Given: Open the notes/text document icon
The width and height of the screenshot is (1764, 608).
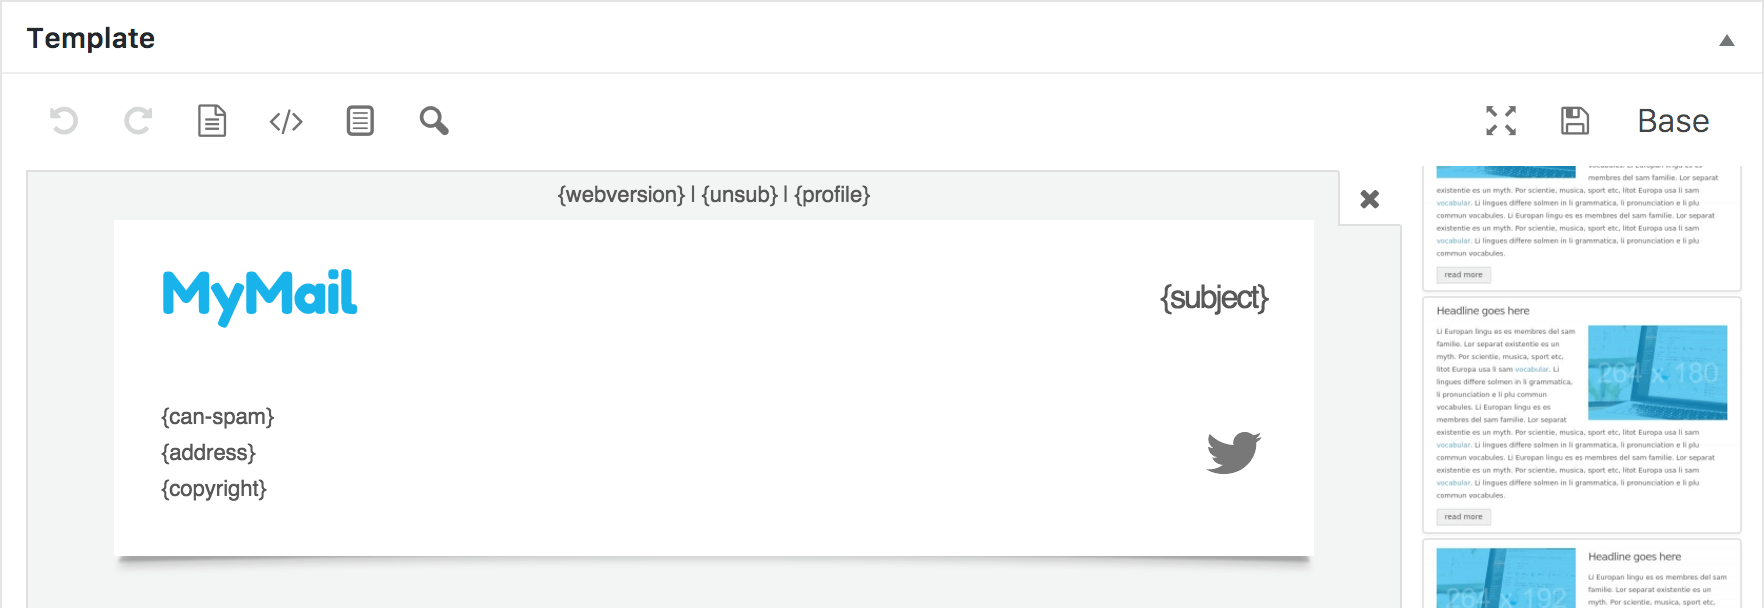Looking at the screenshot, I should click(x=360, y=120).
